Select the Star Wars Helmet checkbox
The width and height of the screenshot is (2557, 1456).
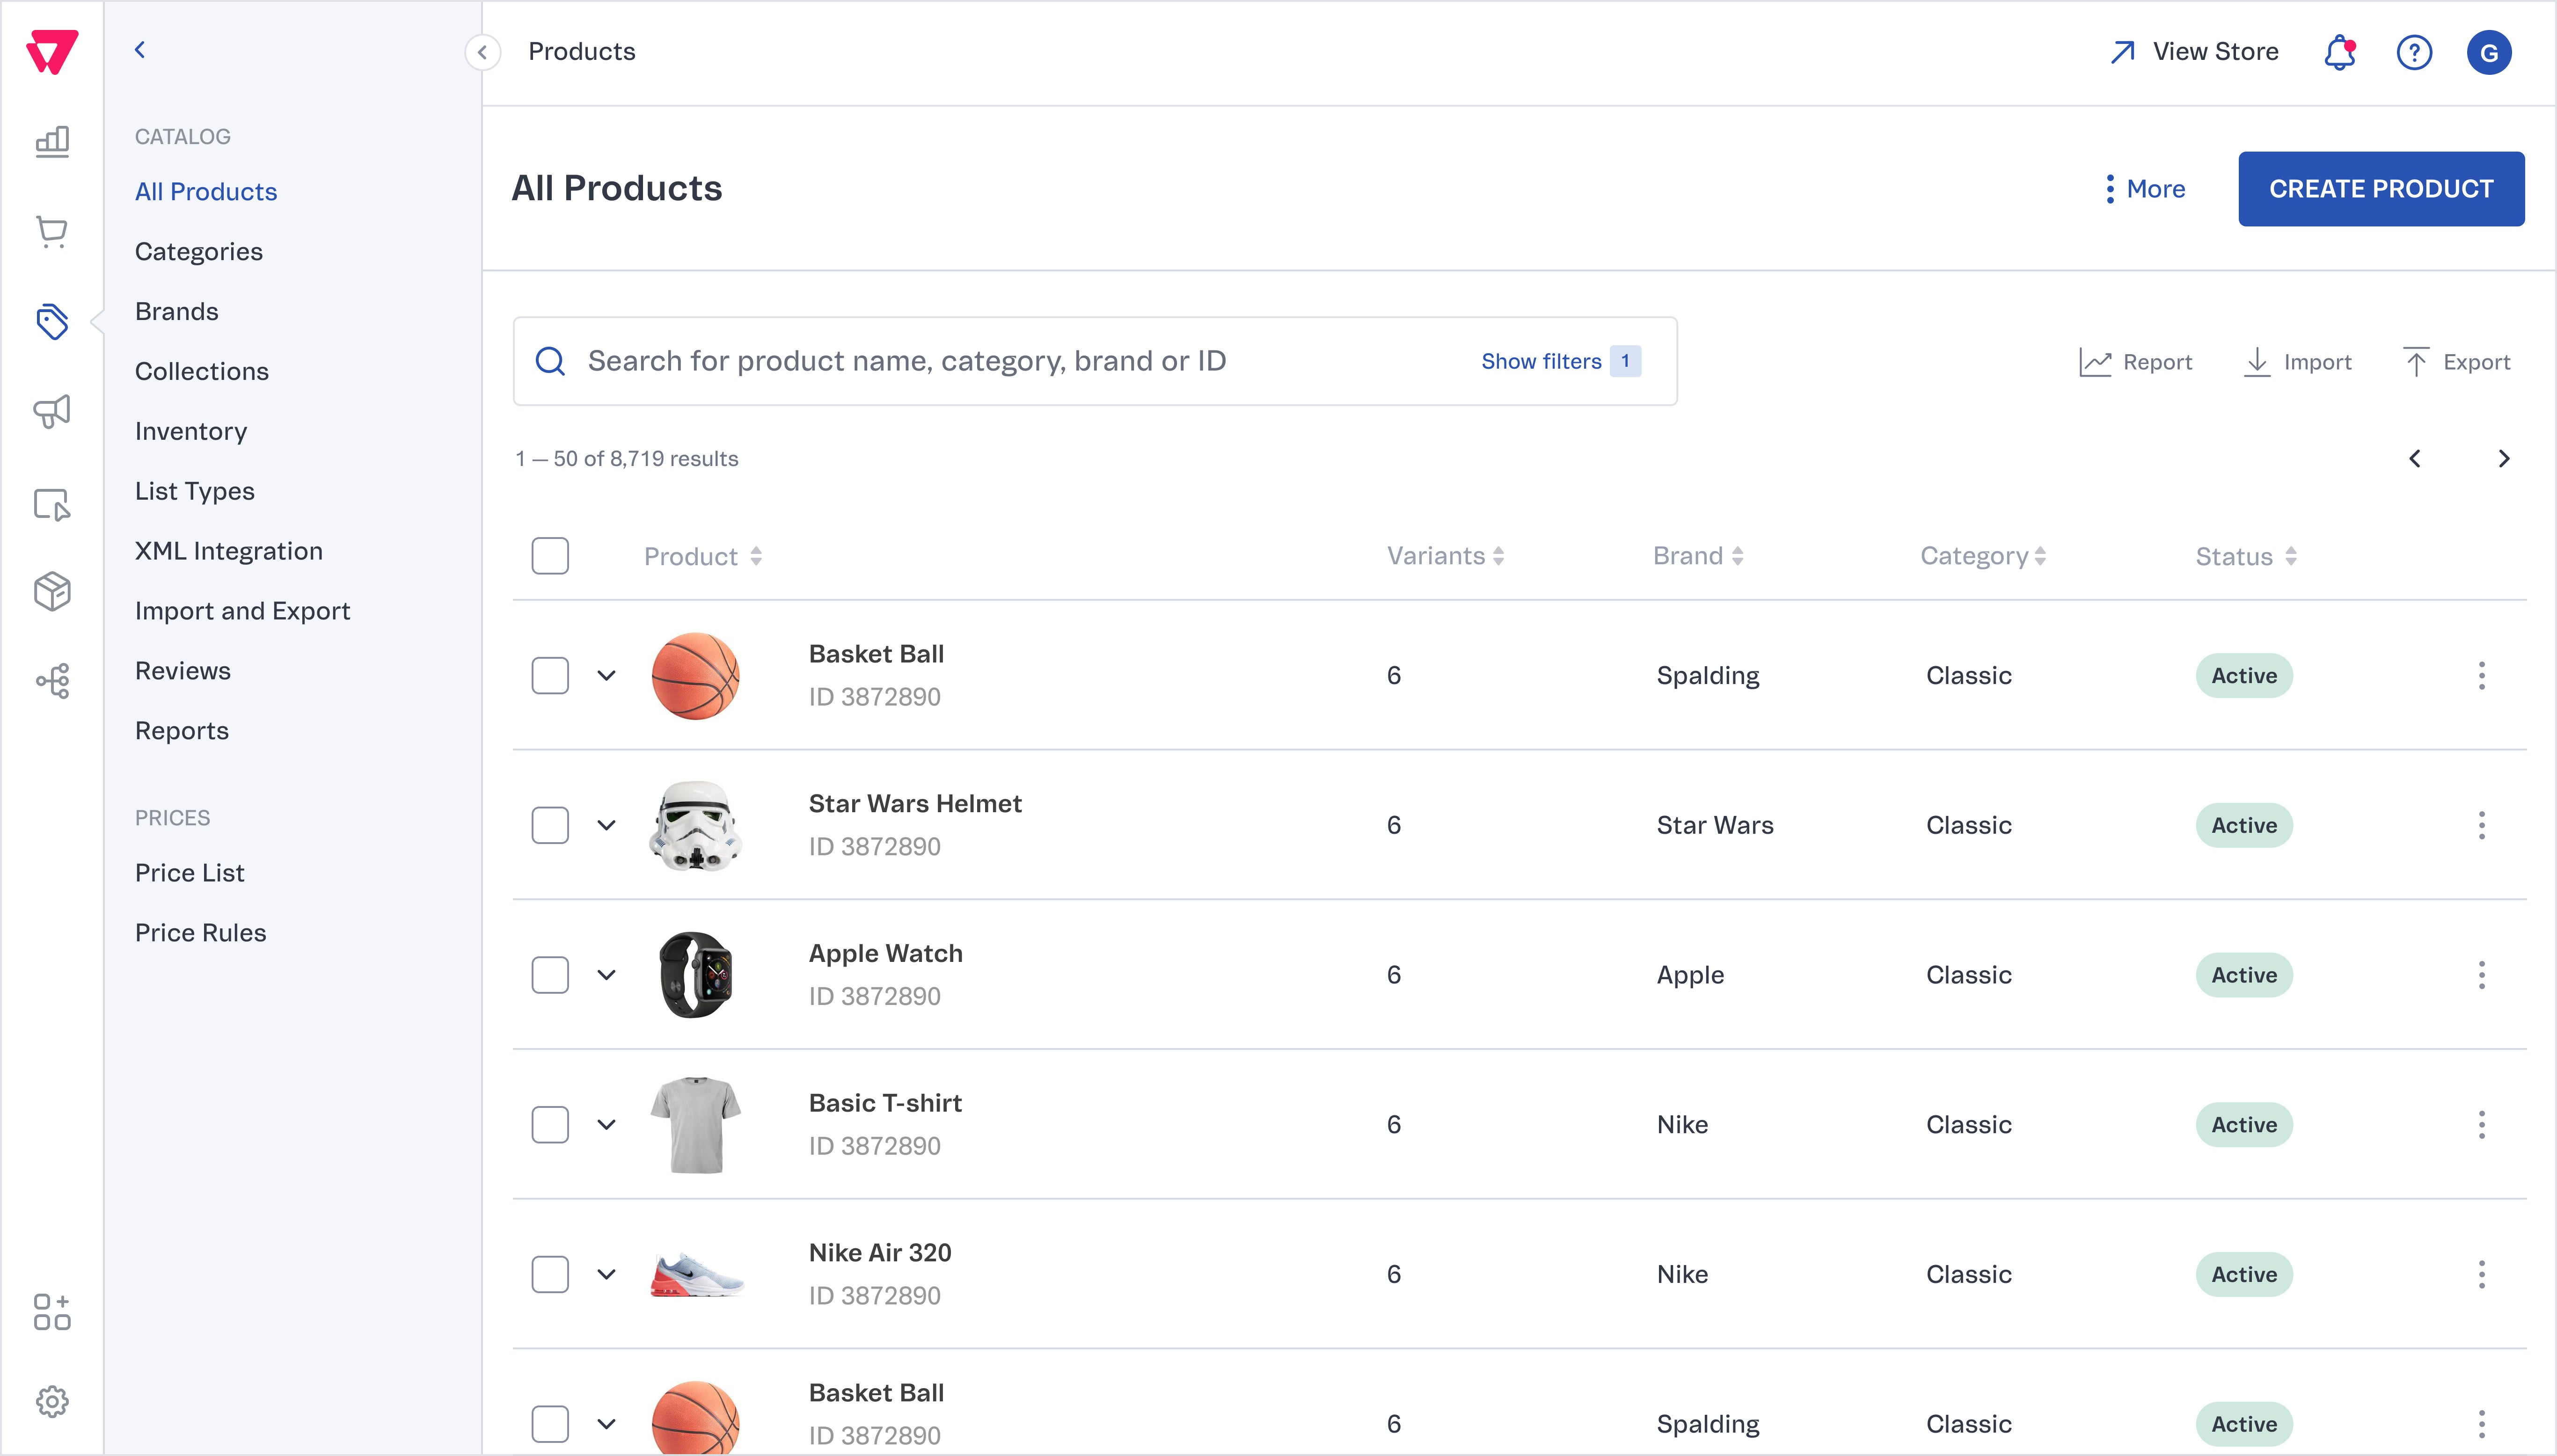click(x=550, y=825)
